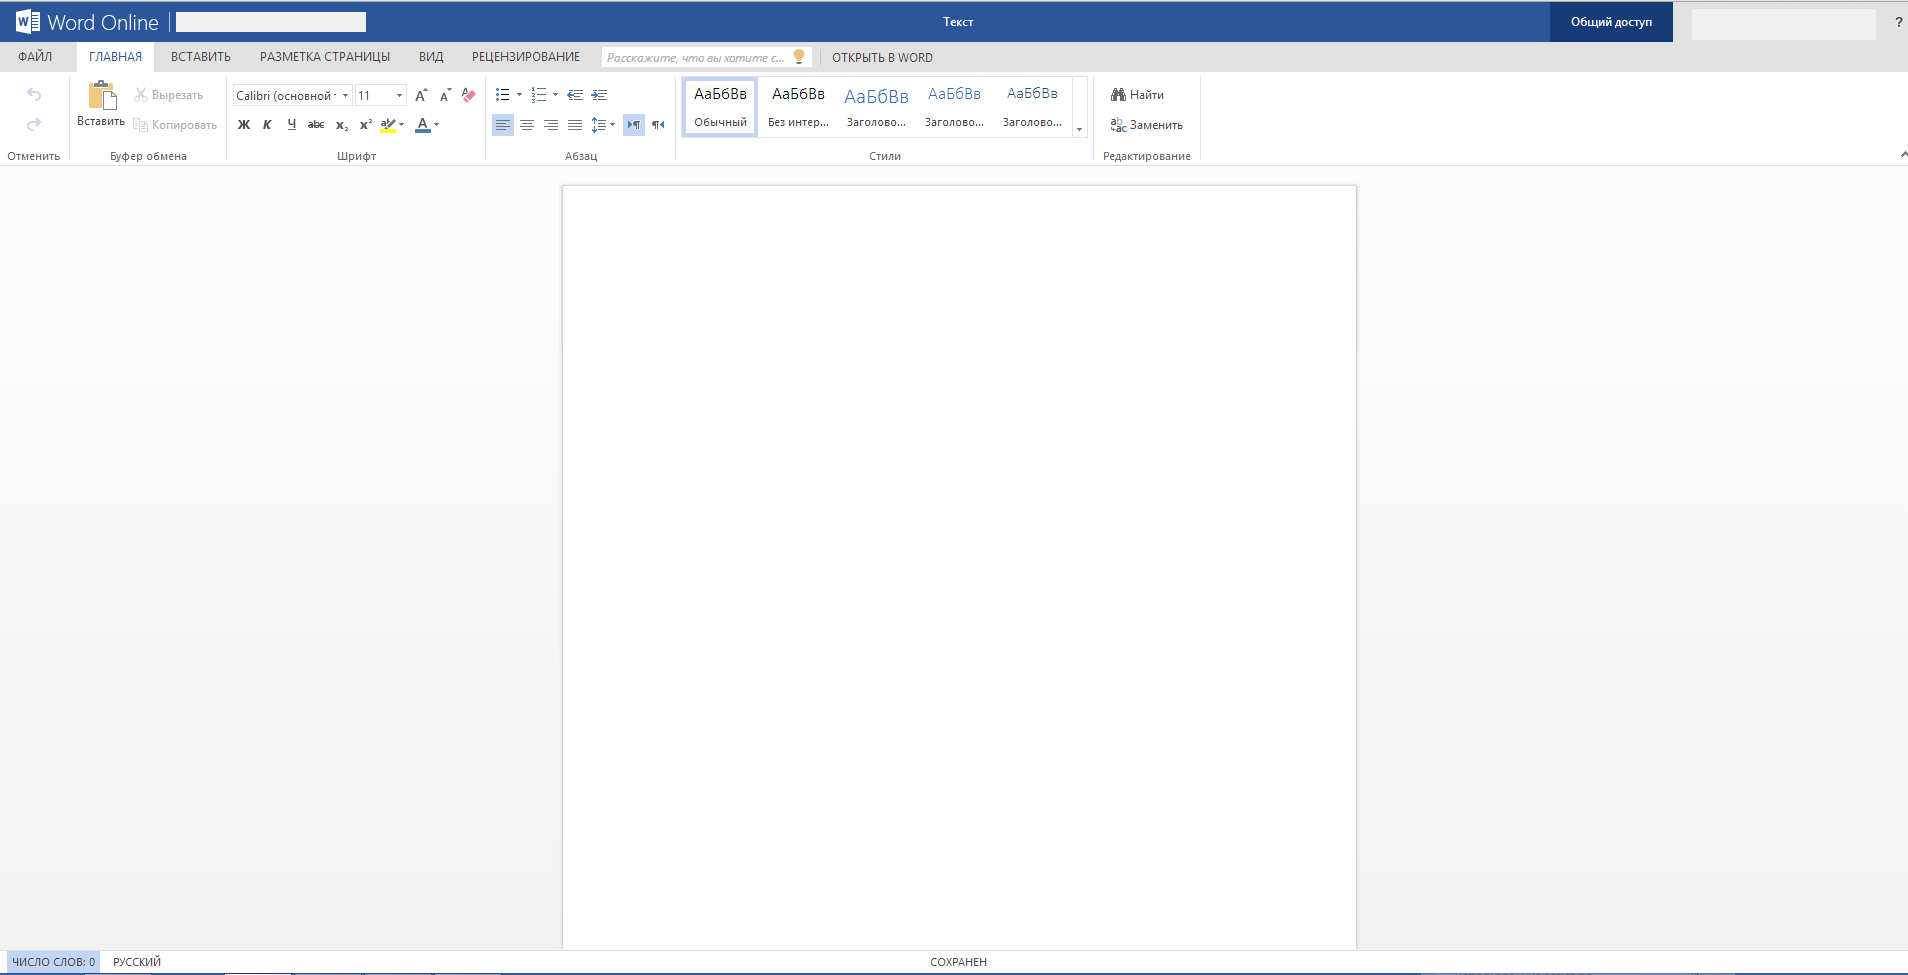Click the document title Текст
Viewport: 1908px width, 975px height.
tap(958, 22)
